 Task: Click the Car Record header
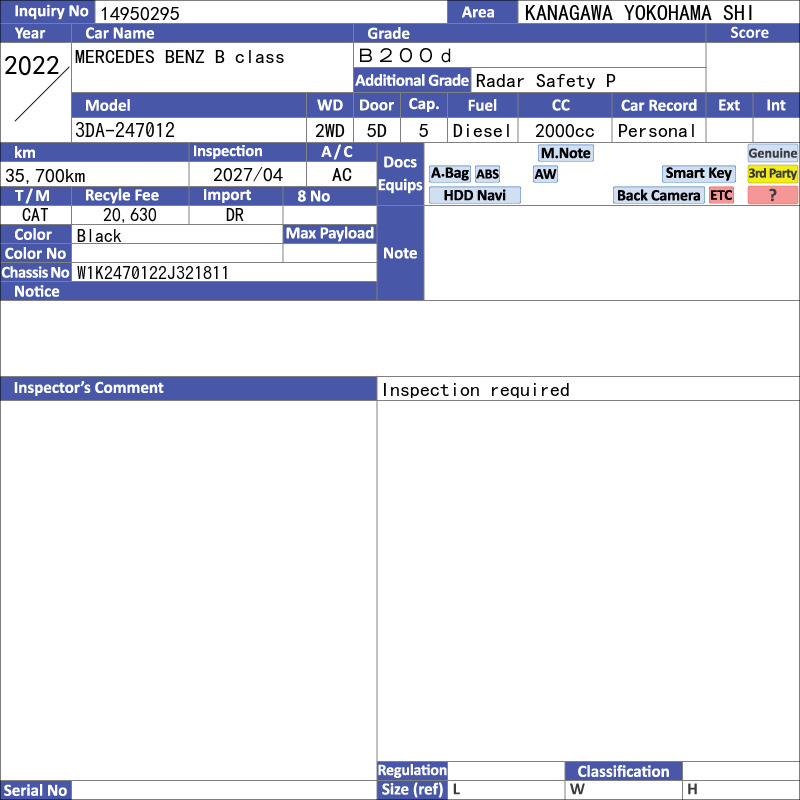pyautogui.click(x=659, y=106)
